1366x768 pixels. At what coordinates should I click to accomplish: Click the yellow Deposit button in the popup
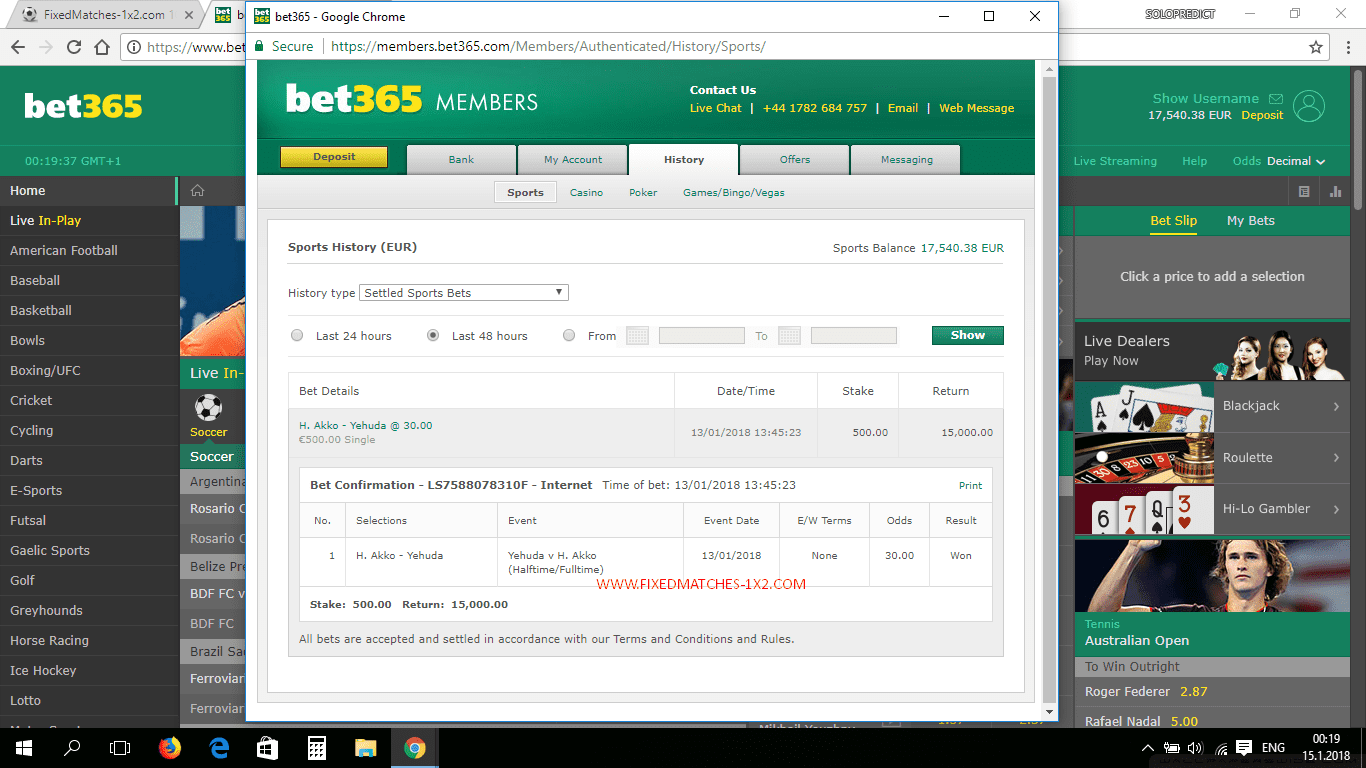point(333,157)
